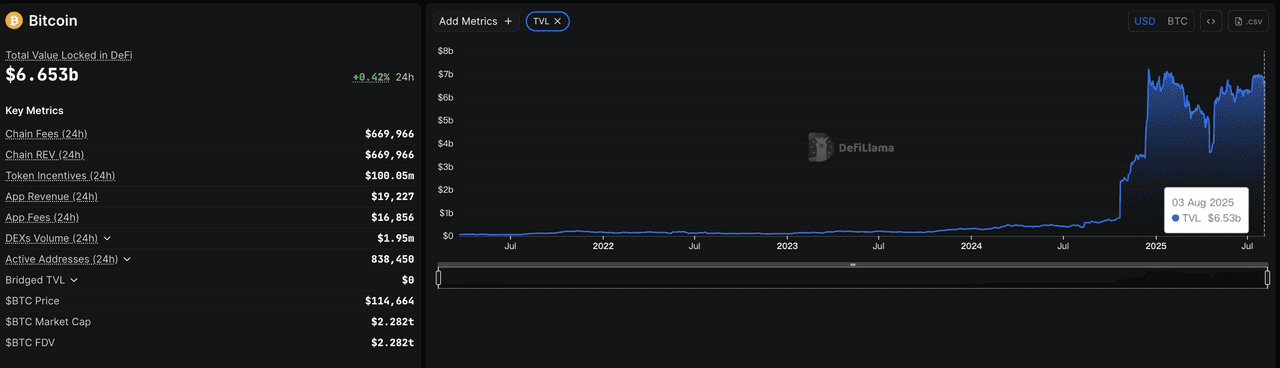Click the orange Bitcoin logo icon

[x=14, y=20]
